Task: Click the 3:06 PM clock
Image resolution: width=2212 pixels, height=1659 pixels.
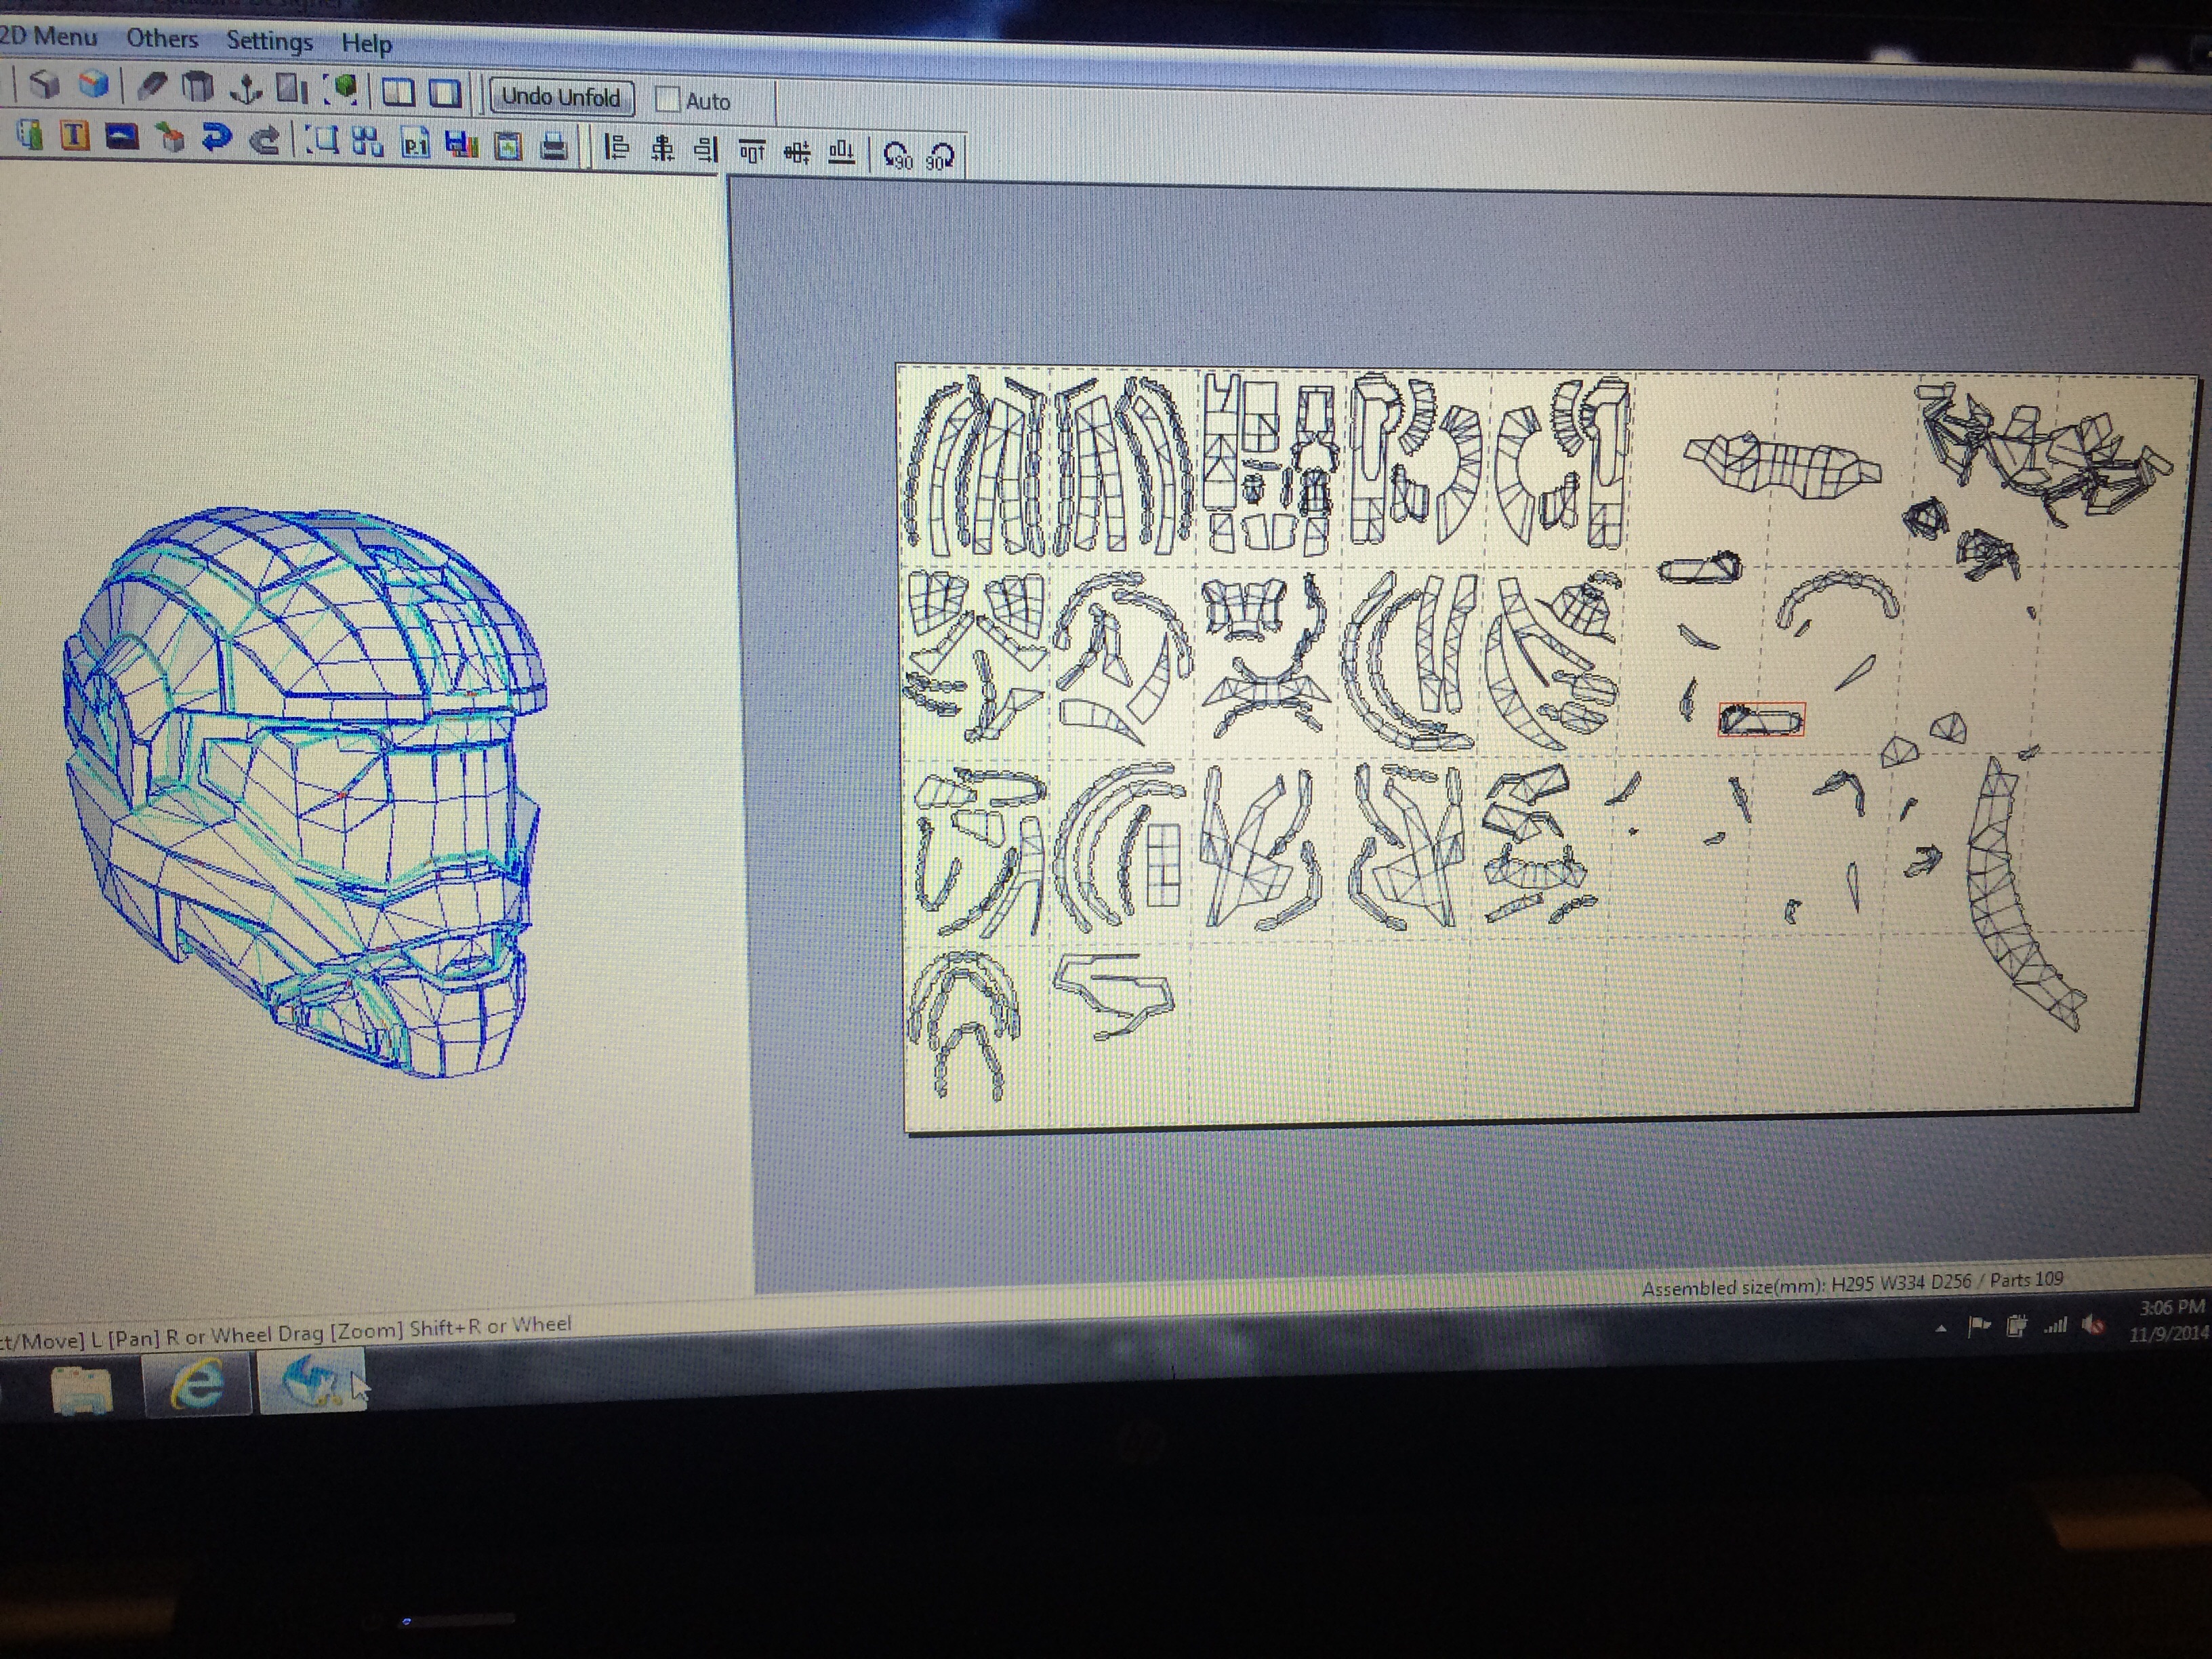Action: 2171,1307
